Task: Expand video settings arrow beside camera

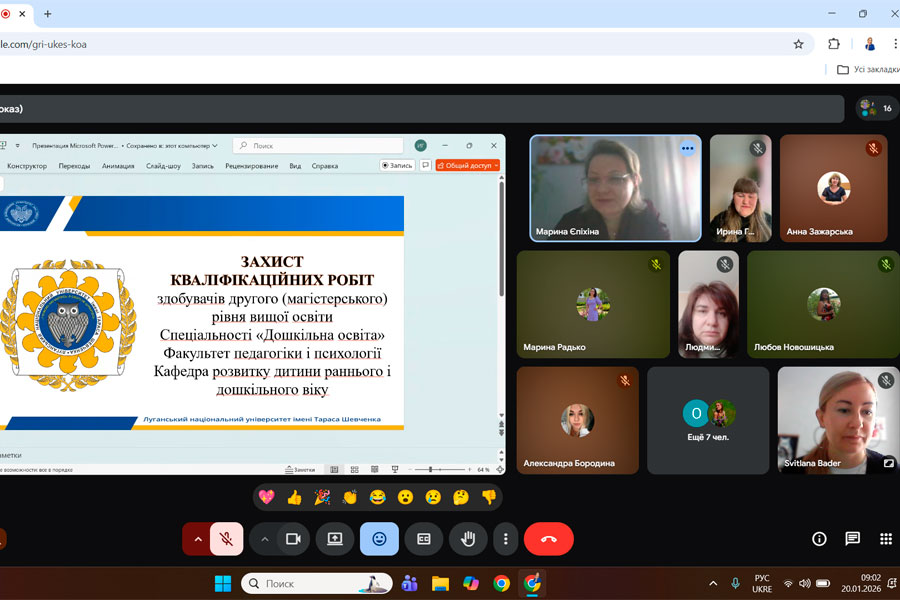Action: click(x=265, y=539)
